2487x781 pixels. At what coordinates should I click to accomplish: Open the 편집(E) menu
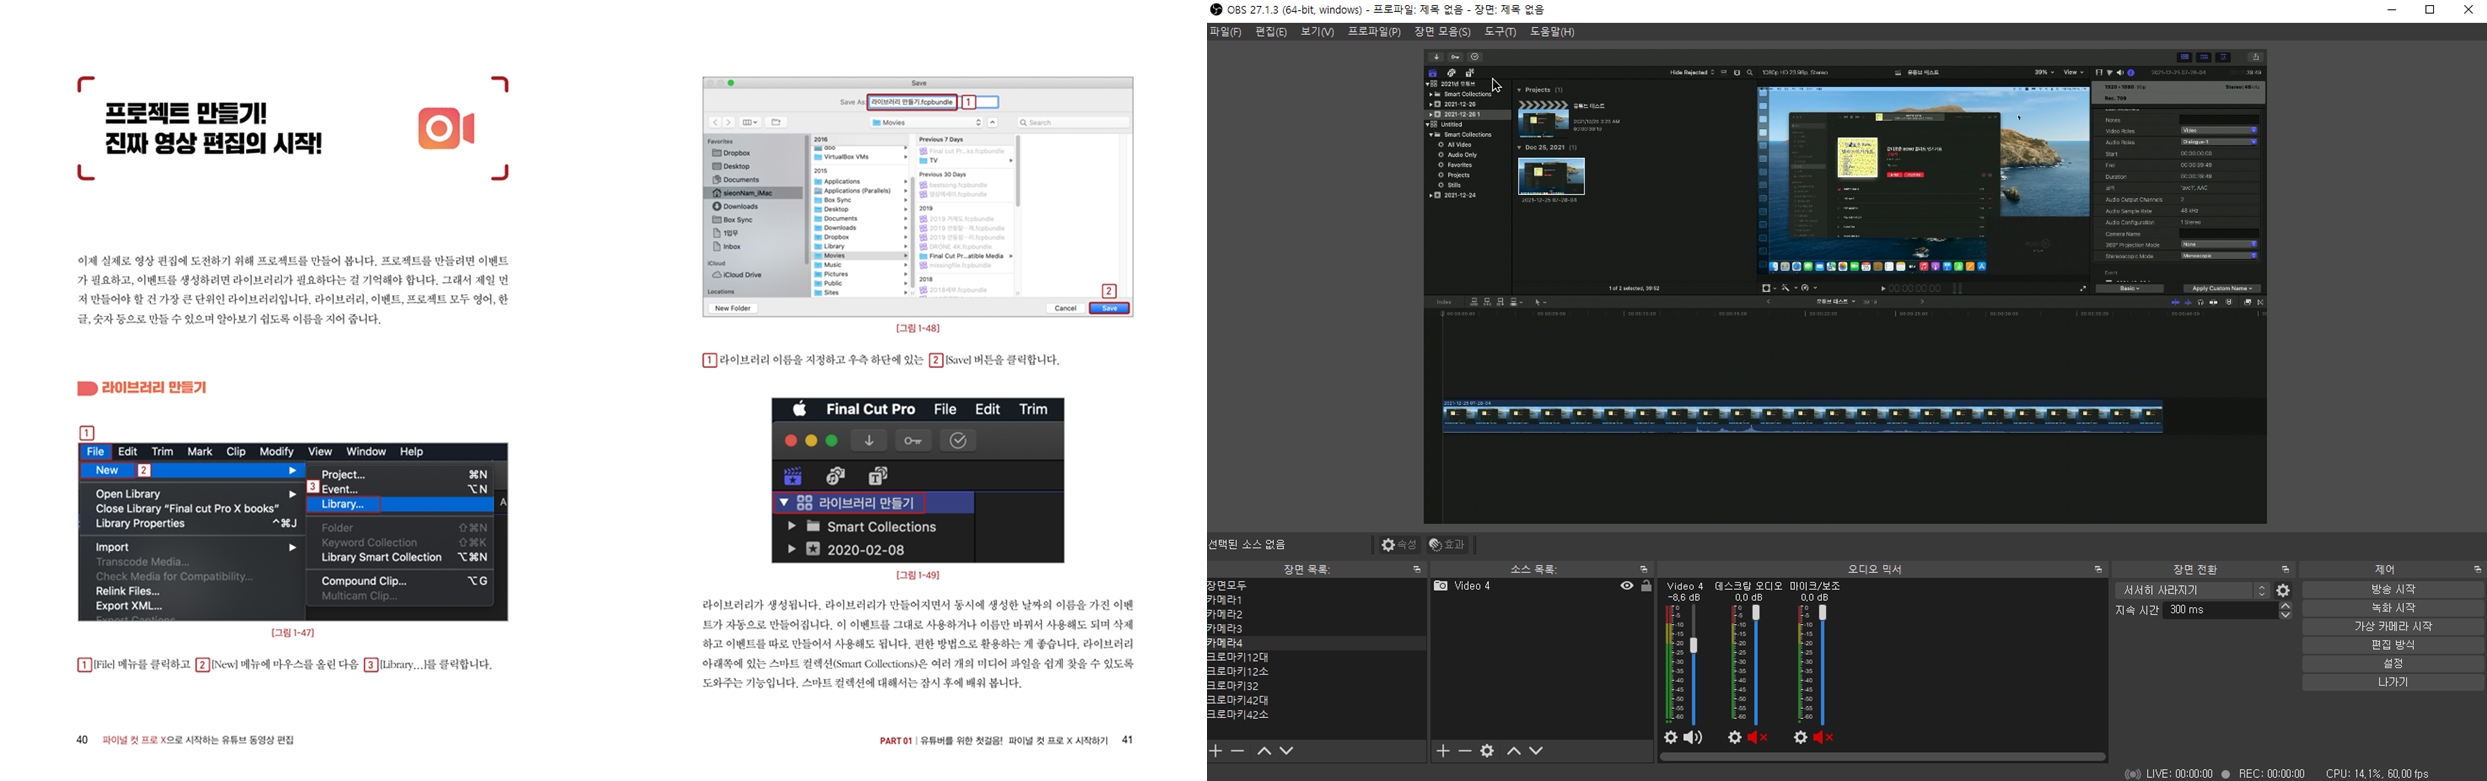1272,33
